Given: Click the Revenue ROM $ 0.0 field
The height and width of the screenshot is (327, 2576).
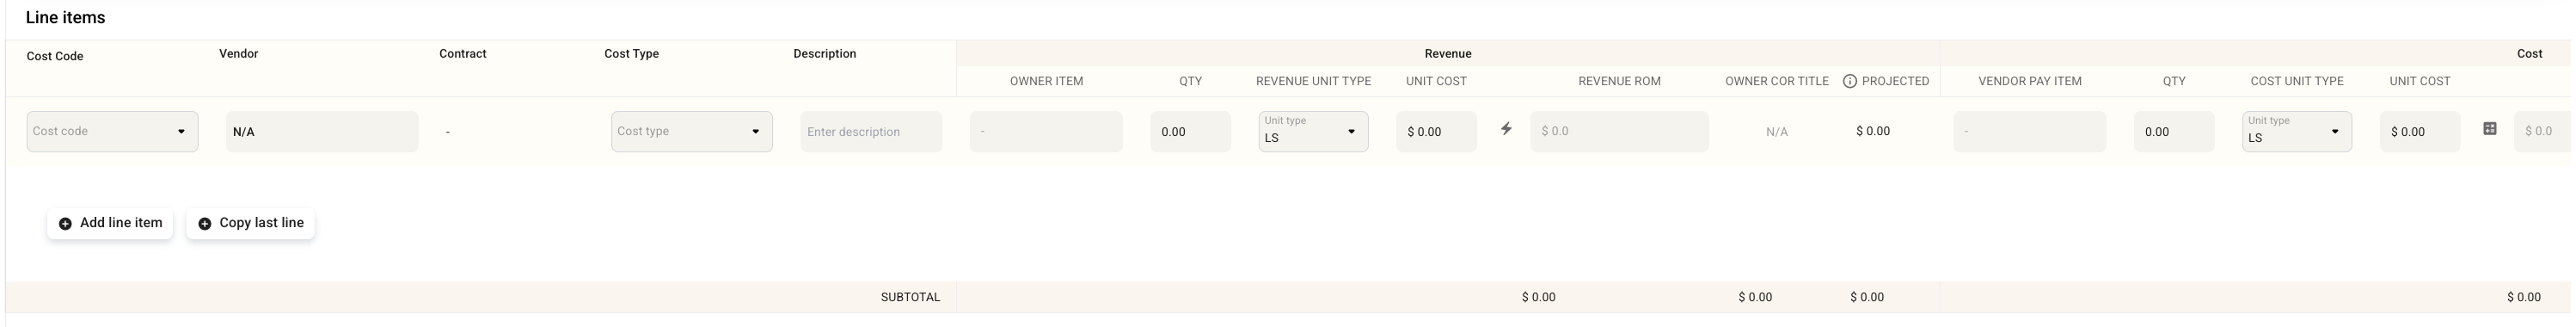Looking at the screenshot, I should 1619,132.
